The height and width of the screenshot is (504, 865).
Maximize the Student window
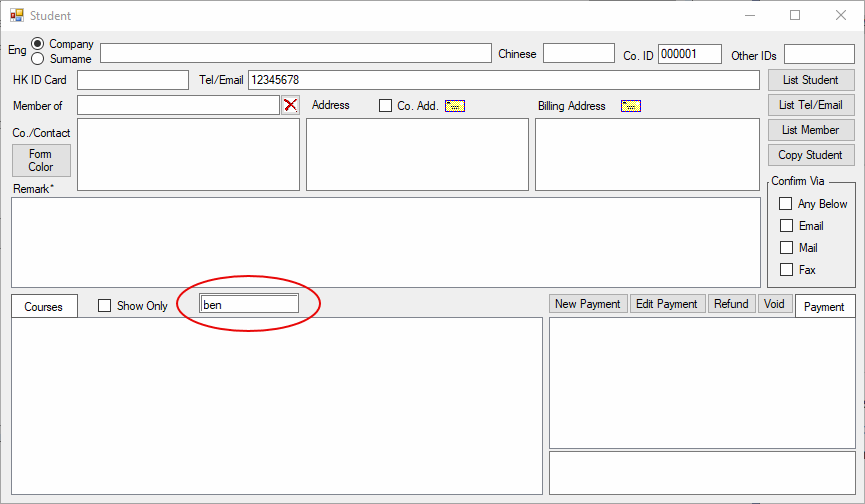(795, 15)
